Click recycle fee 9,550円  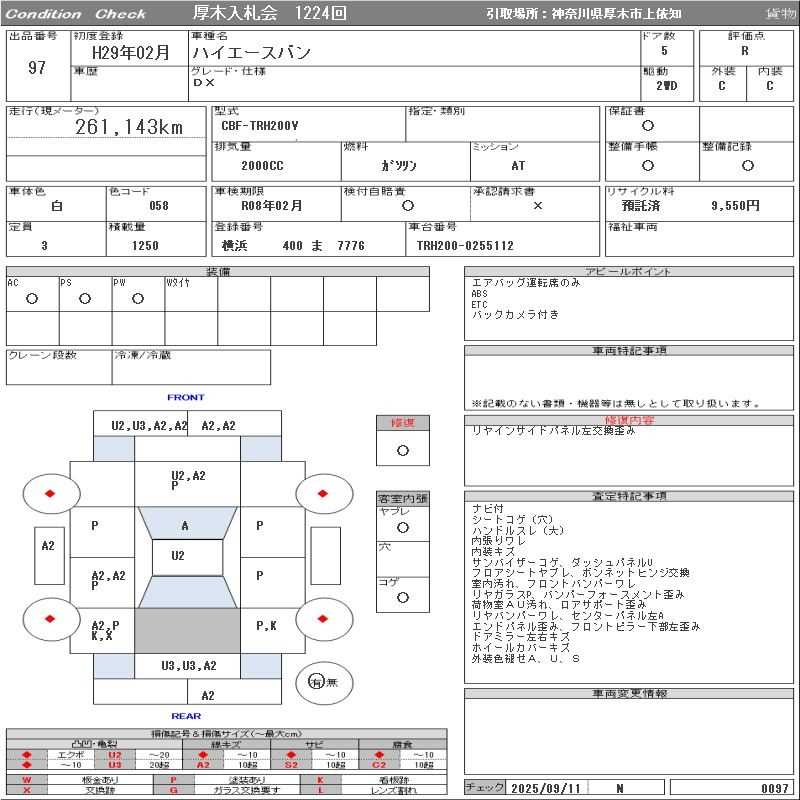[735, 206]
